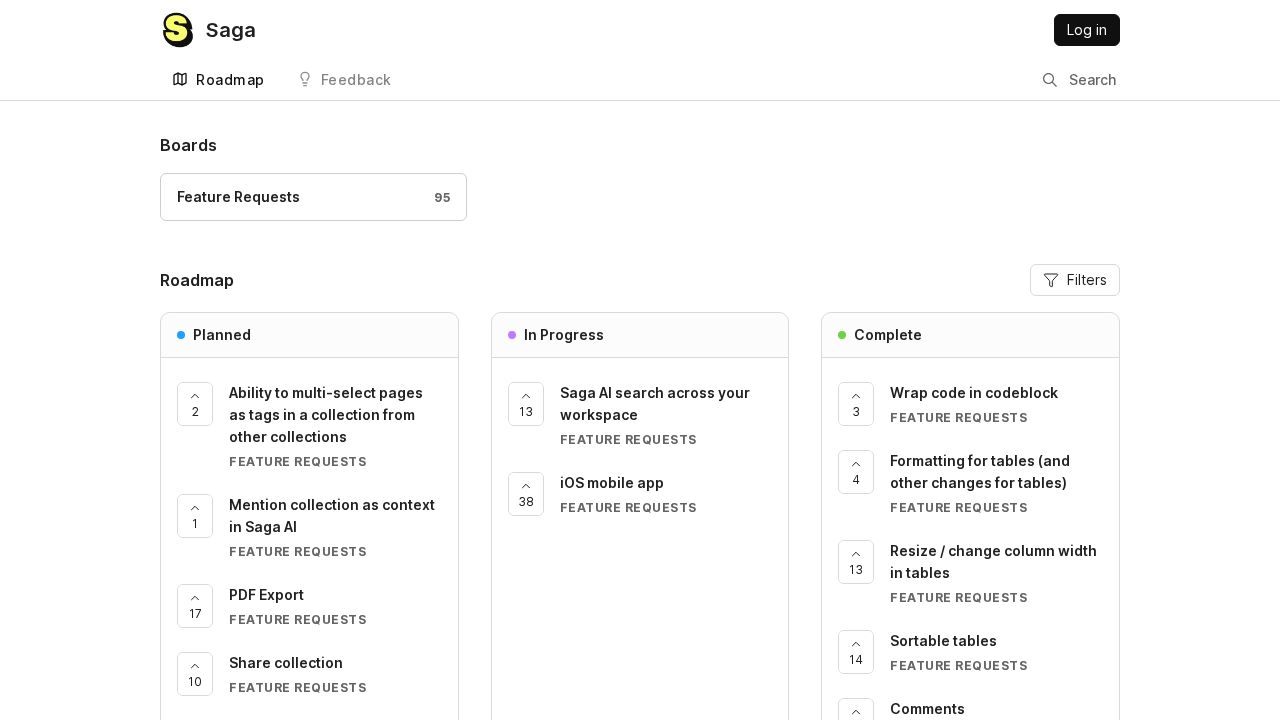Viewport: 1280px width, 720px height.
Task: Click the Saga logo icon
Action: click(x=178, y=30)
